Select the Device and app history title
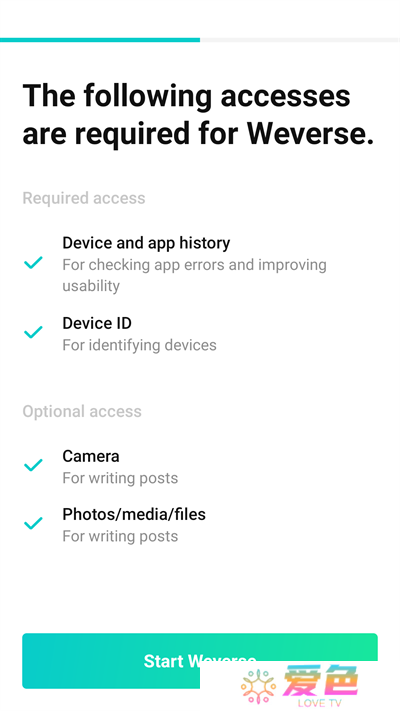 click(x=146, y=243)
